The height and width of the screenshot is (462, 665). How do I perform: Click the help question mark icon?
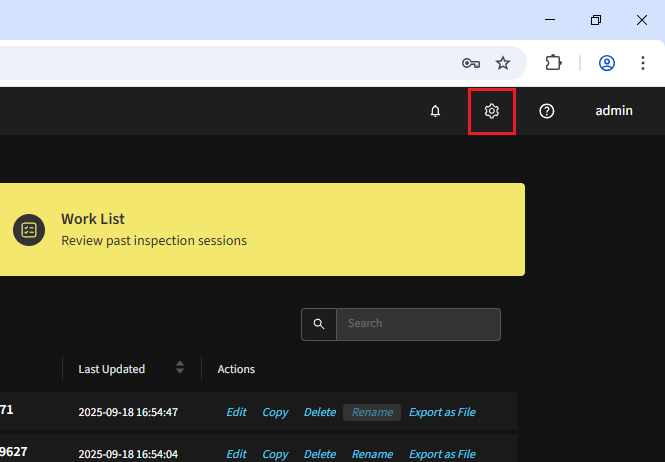(547, 111)
